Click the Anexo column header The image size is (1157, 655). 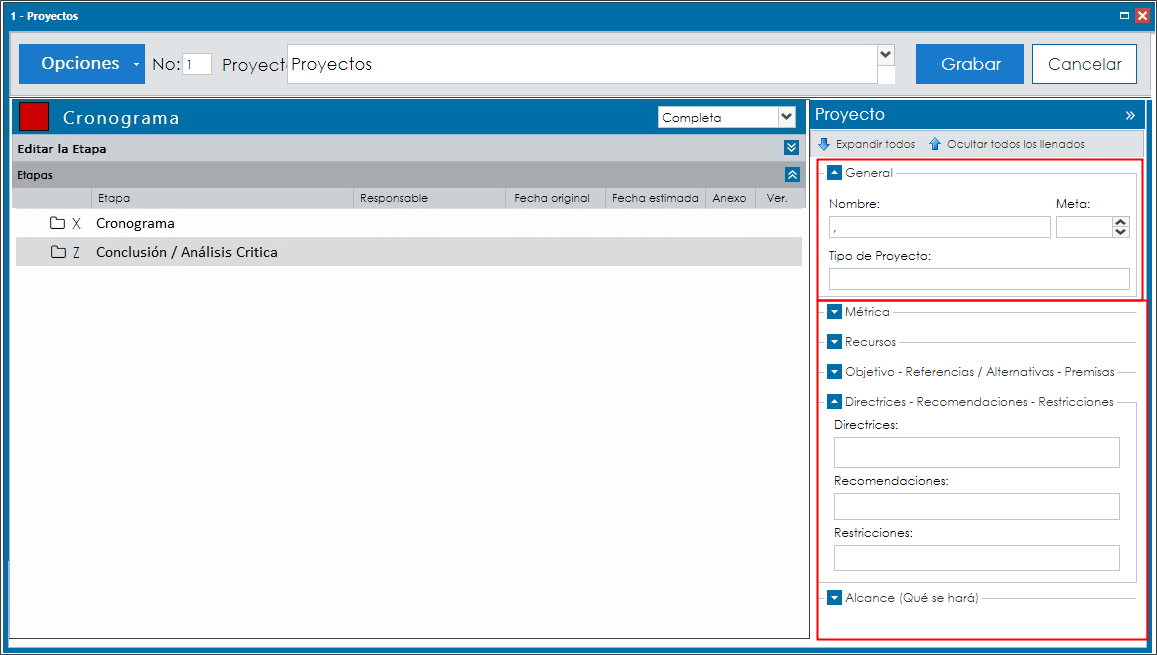(730, 198)
